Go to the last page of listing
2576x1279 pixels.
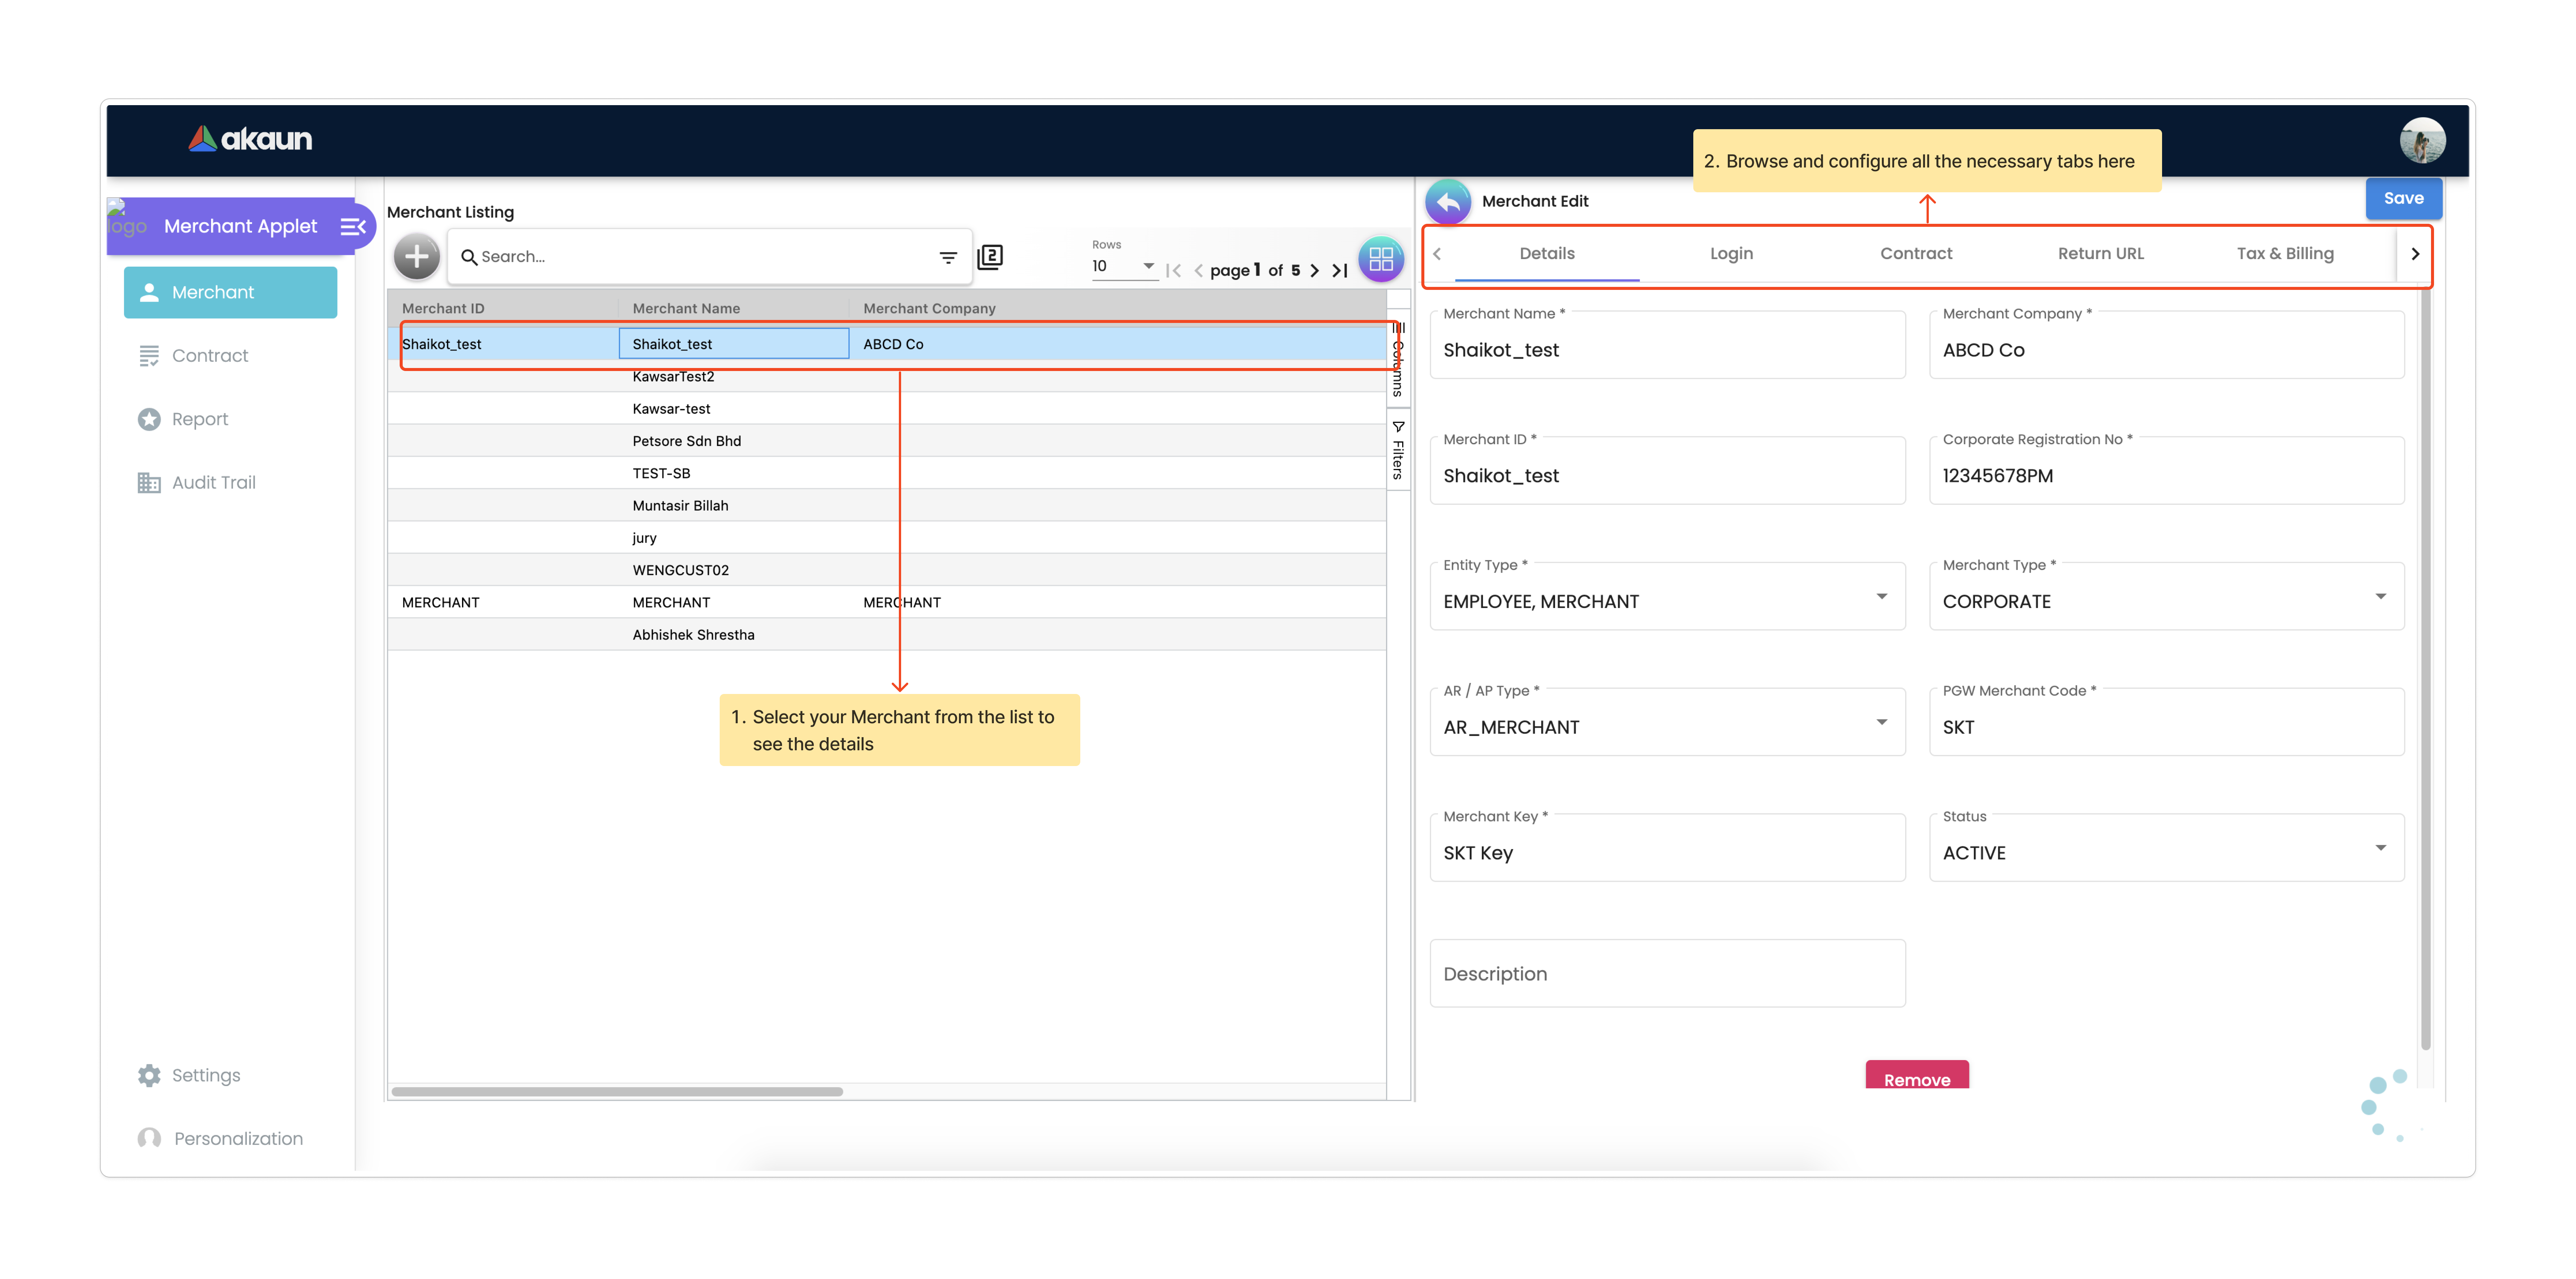click(1340, 271)
